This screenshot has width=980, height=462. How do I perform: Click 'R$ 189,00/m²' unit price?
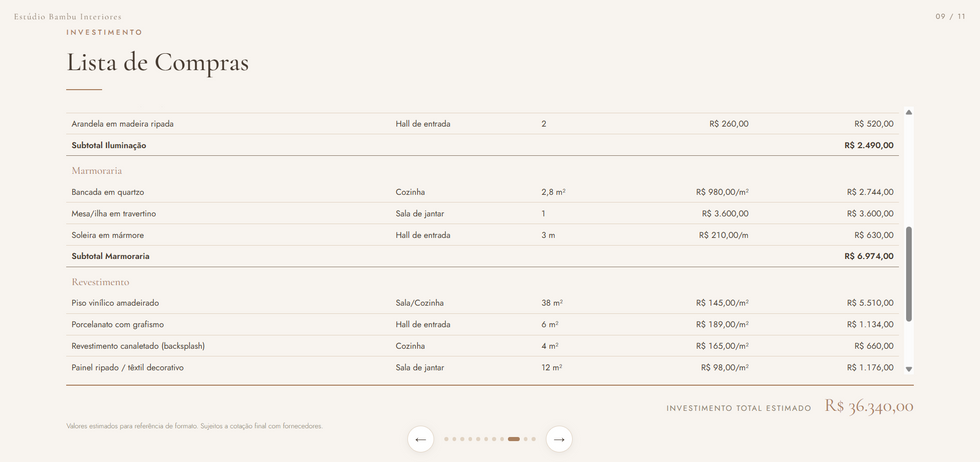(x=722, y=324)
